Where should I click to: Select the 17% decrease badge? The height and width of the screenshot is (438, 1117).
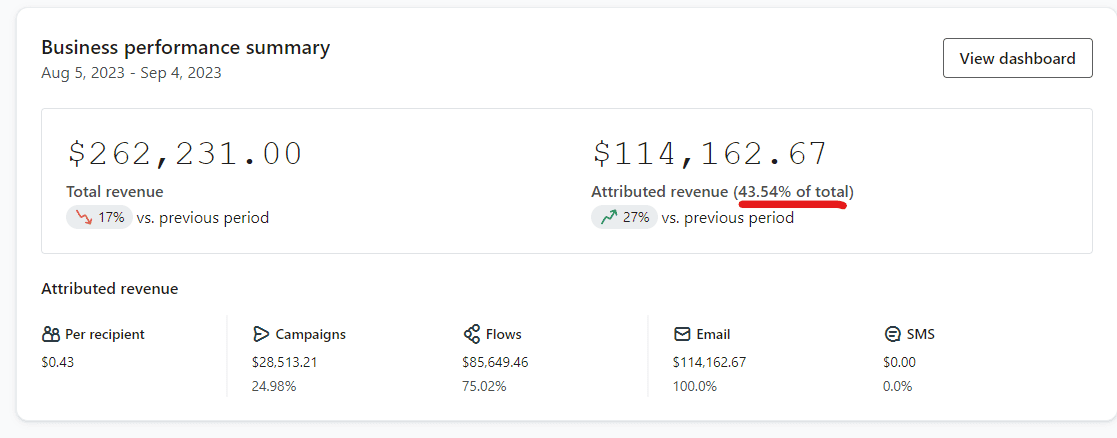click(x=99, y=217)
